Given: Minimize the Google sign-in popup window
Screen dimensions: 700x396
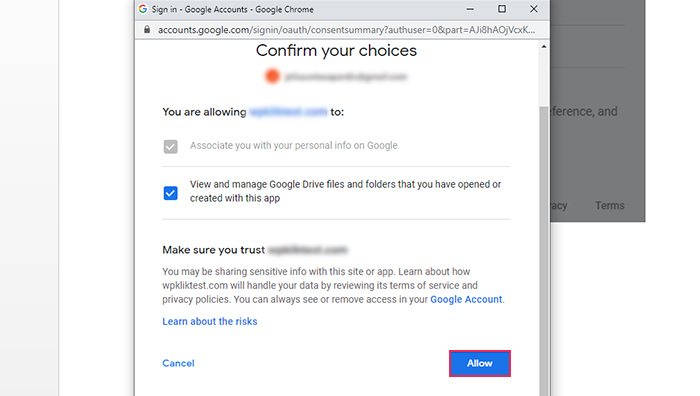Looking at the screenshot, I should pyautogui.click(x=470, y=9).
